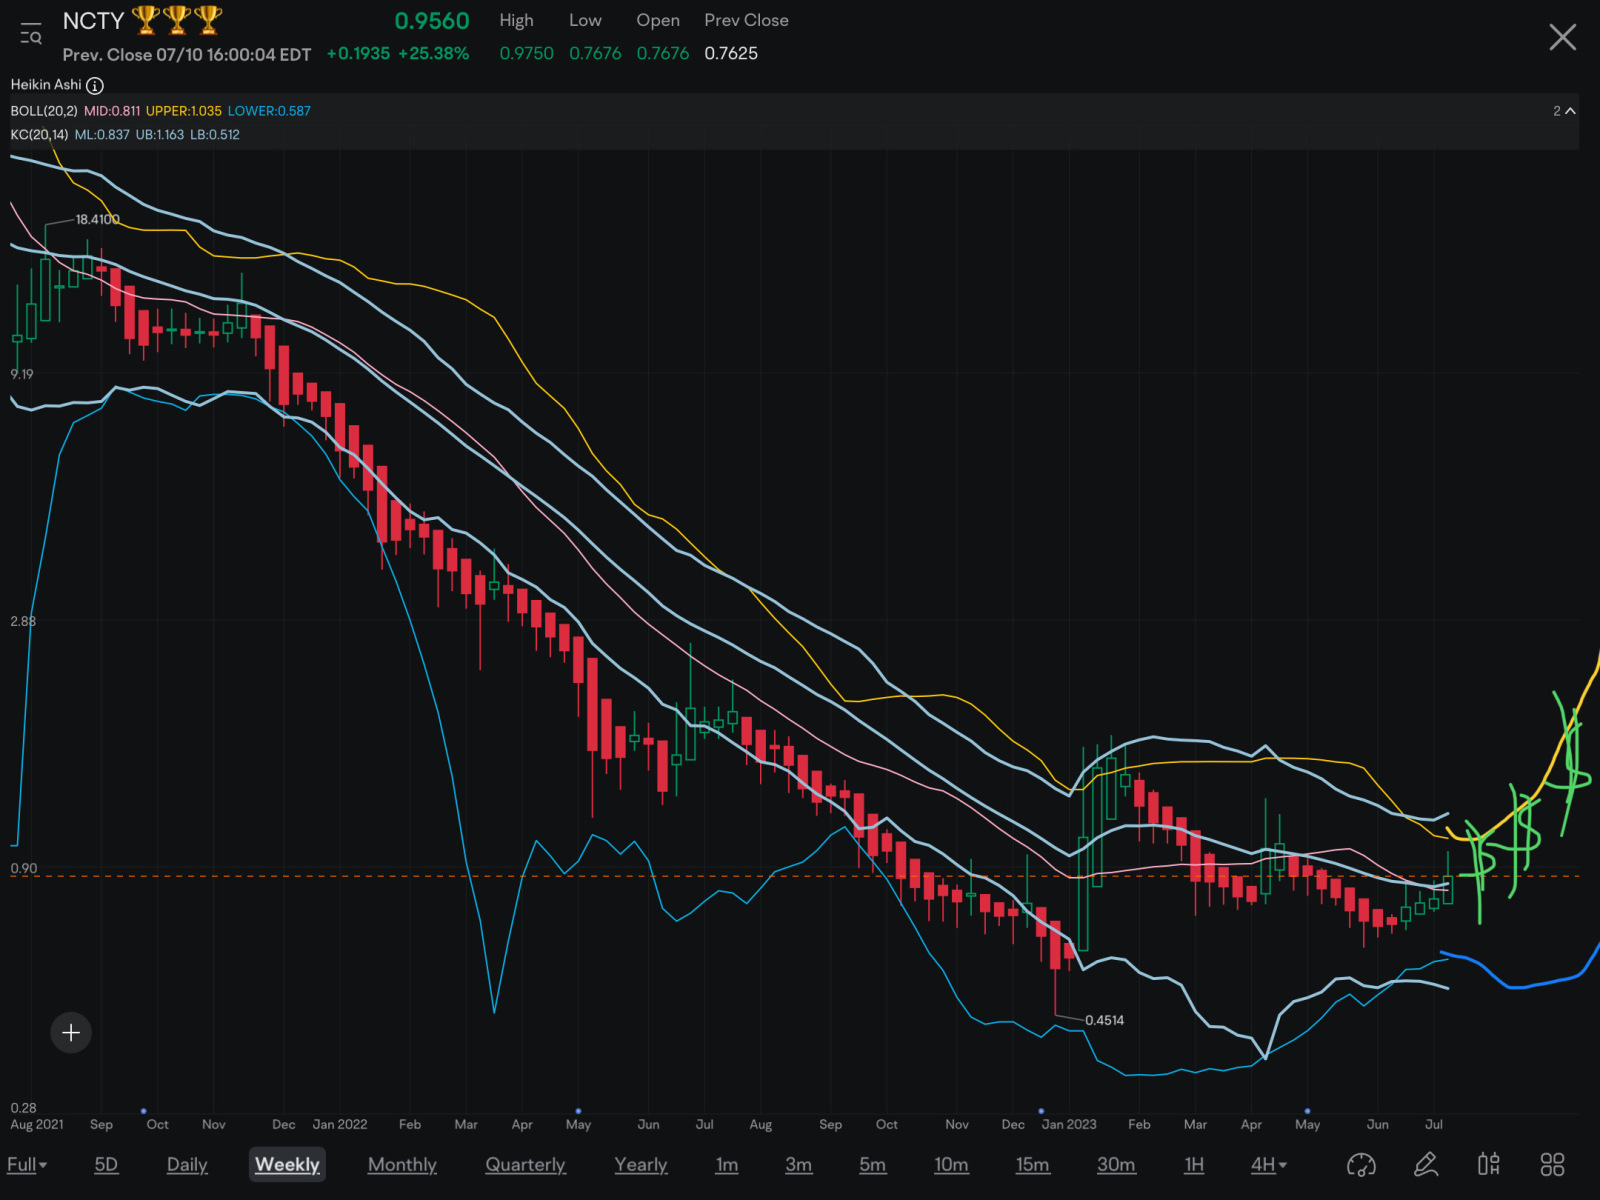Switch to the Daily timeframe

click(187, 1165)
